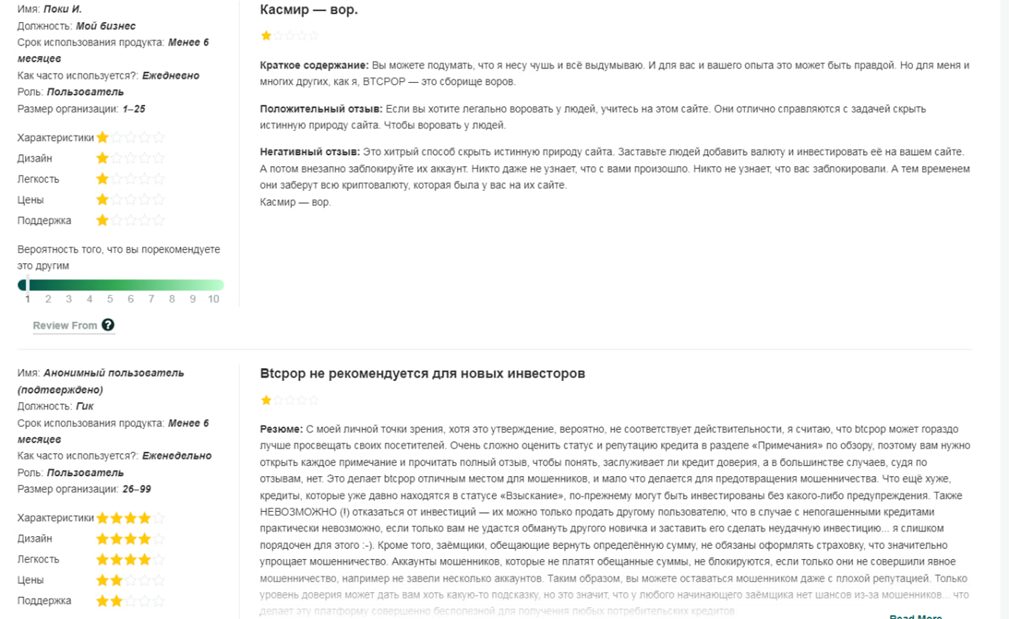
Task: Click first Поддержка star in Поки И. review
Action: tap(102, 220)
